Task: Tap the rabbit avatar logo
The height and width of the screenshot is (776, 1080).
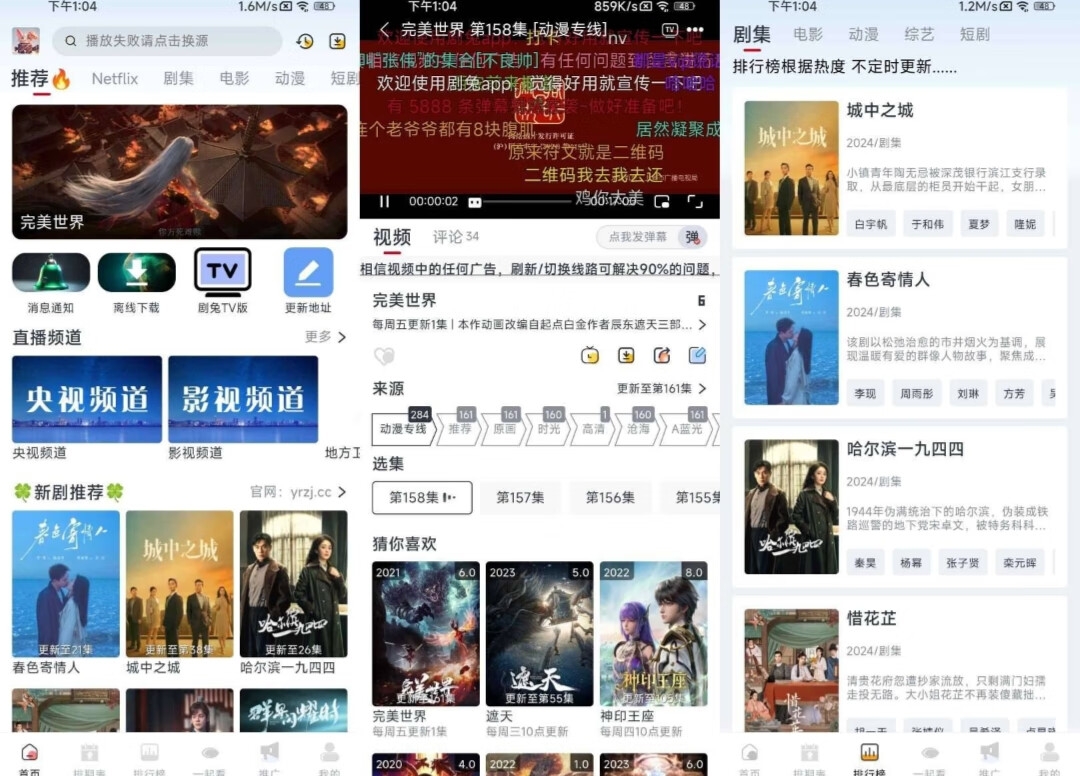Action: click(x=26, y=41)
